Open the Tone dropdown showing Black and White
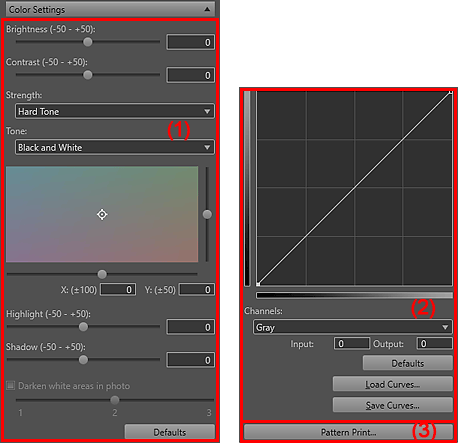The height and width of the screenshot is (443, 458). (115, 147)
